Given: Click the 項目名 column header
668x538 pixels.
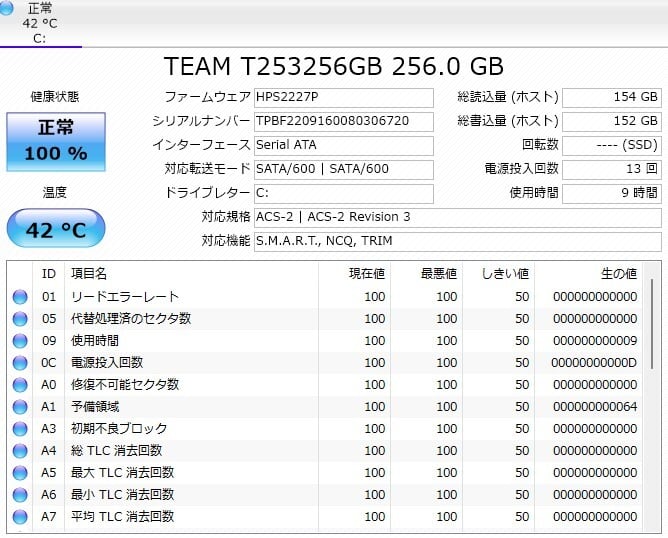Looking at the screenshot, I should click(88, 273).
